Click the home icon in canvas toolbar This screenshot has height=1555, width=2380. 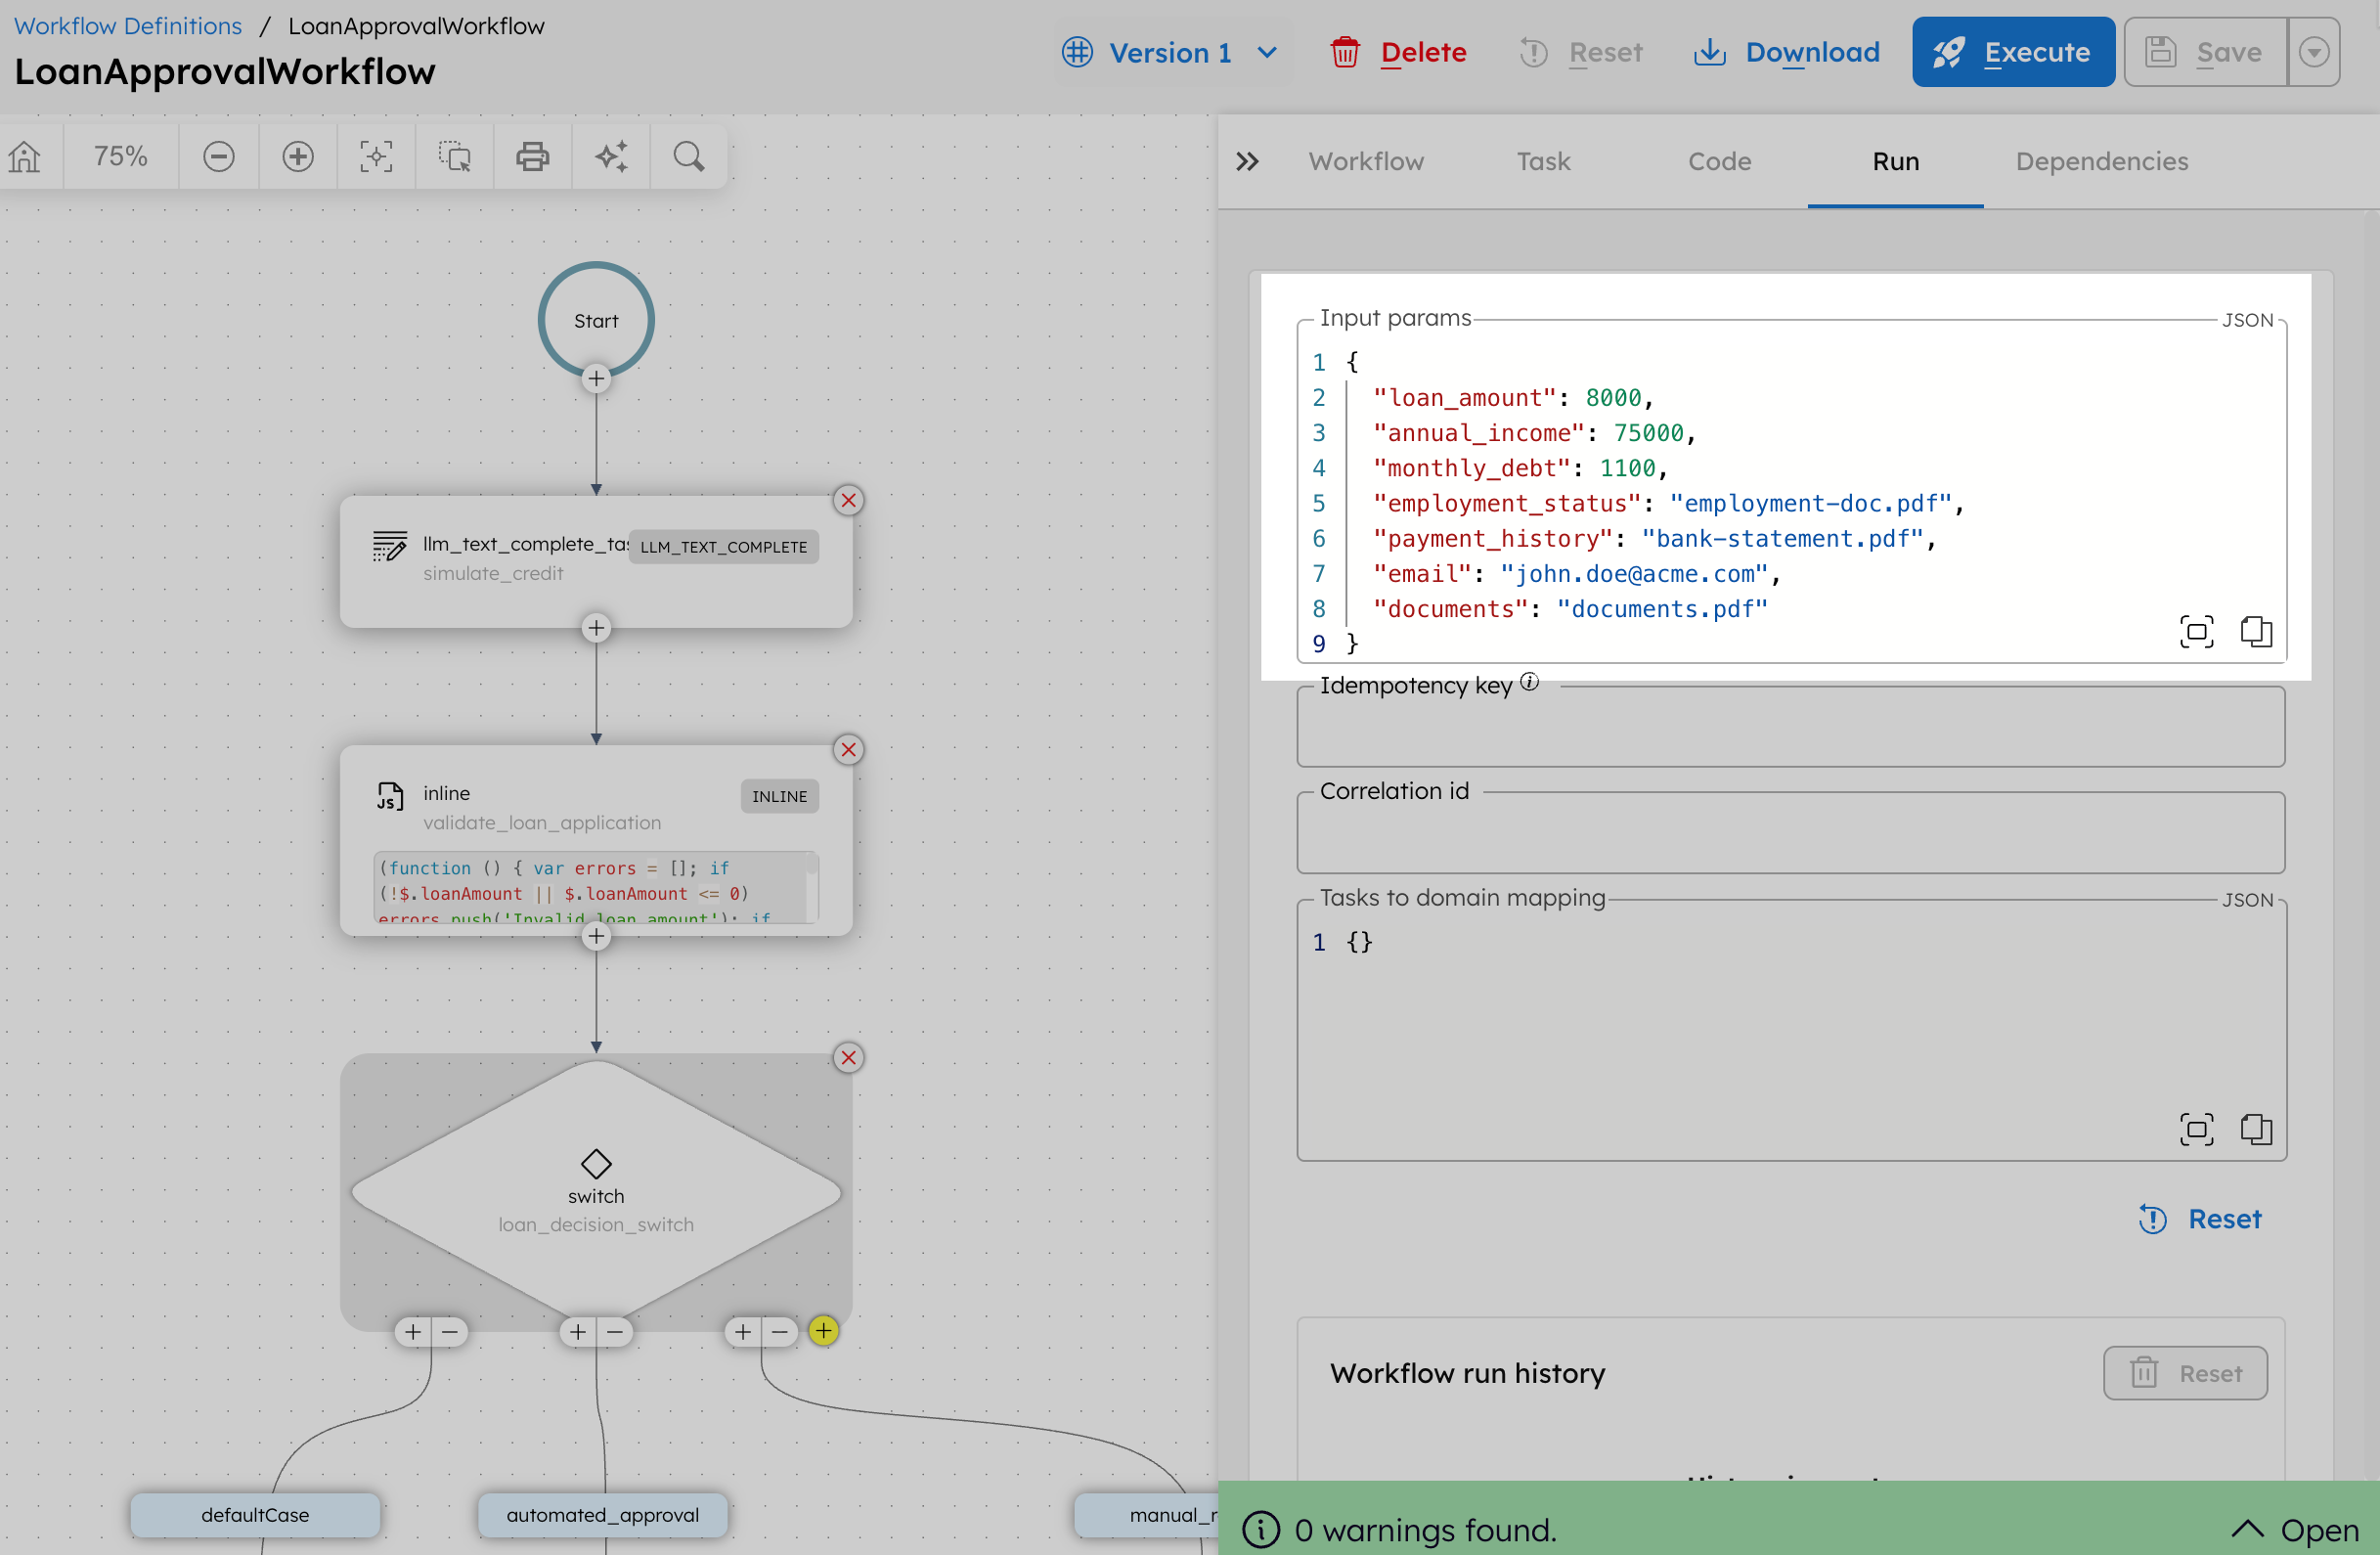pos(25,157)
